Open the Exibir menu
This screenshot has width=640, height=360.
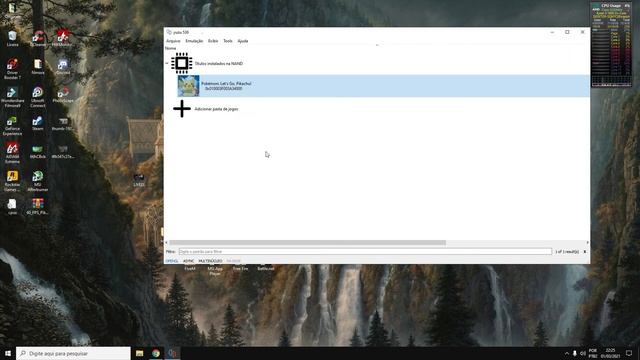(213, 41)
